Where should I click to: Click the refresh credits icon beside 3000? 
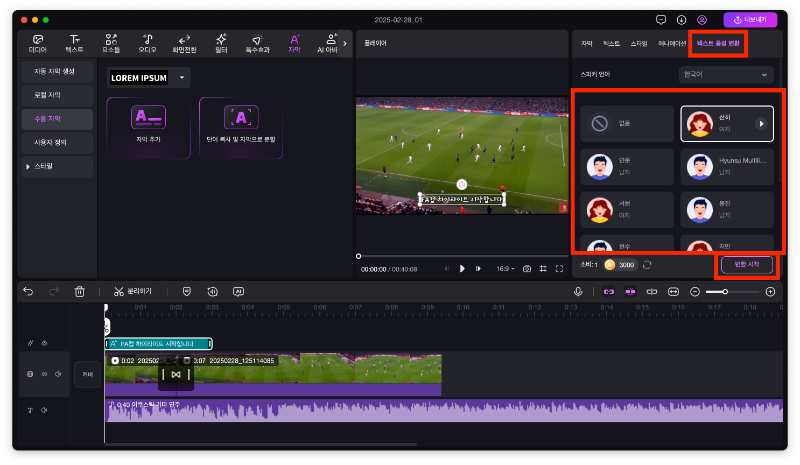click(x=647, y=264)
